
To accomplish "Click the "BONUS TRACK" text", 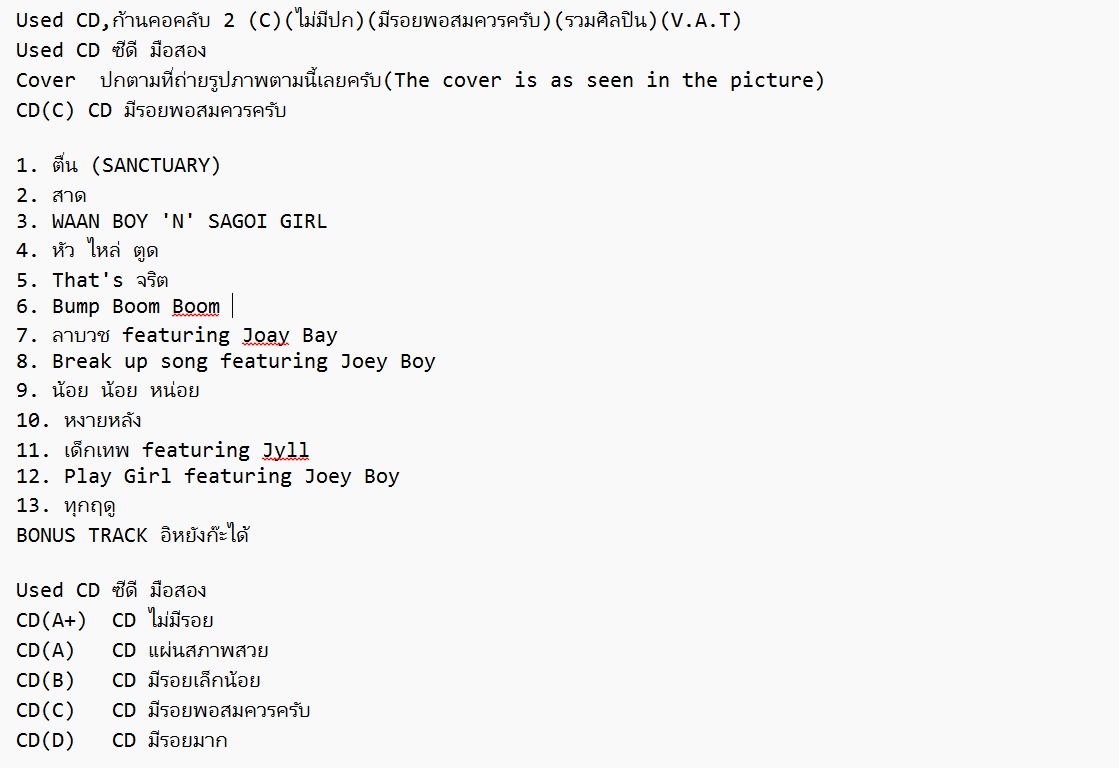I will click(x=81, y=535).
